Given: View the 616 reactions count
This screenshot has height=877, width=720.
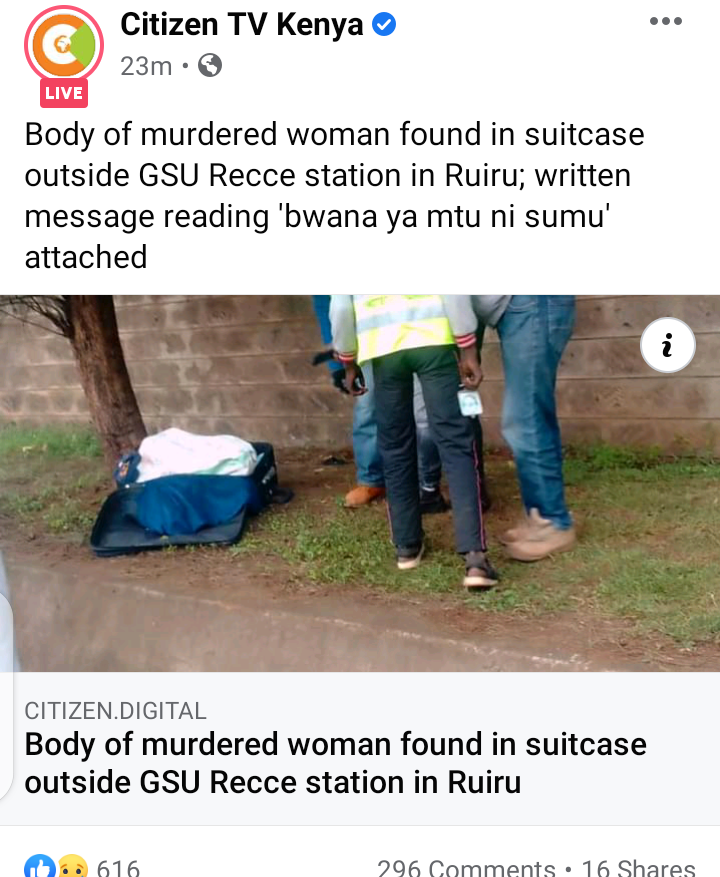Looking at the screenshot, I should pos(118,867).
